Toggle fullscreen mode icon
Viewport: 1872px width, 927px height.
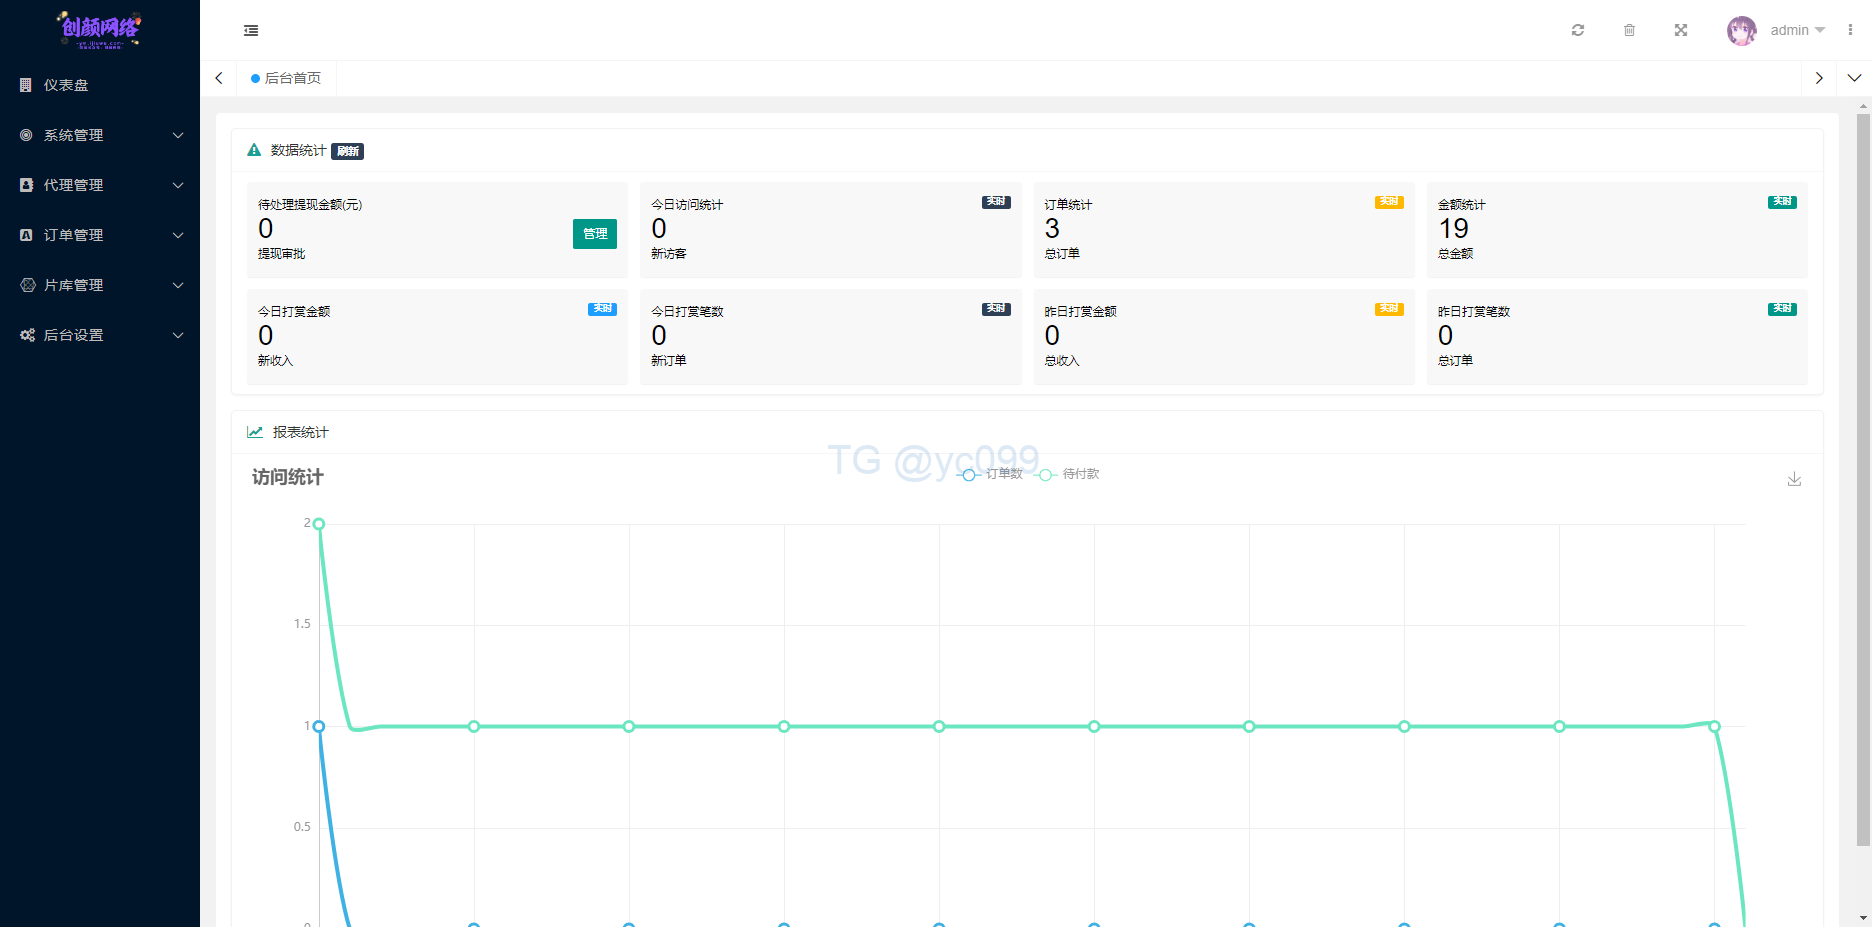[1681, 30]
